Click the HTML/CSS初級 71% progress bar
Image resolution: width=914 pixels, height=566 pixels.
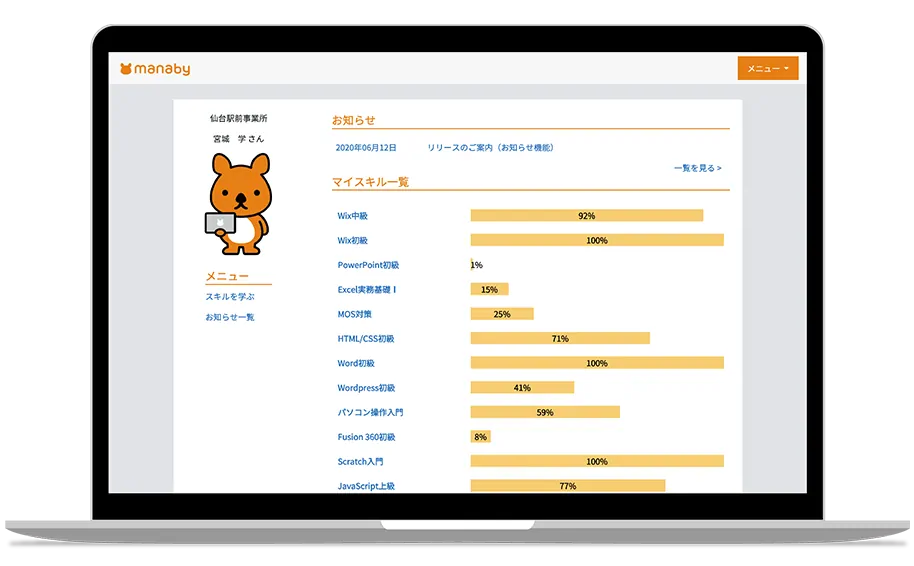pos(560,339)
